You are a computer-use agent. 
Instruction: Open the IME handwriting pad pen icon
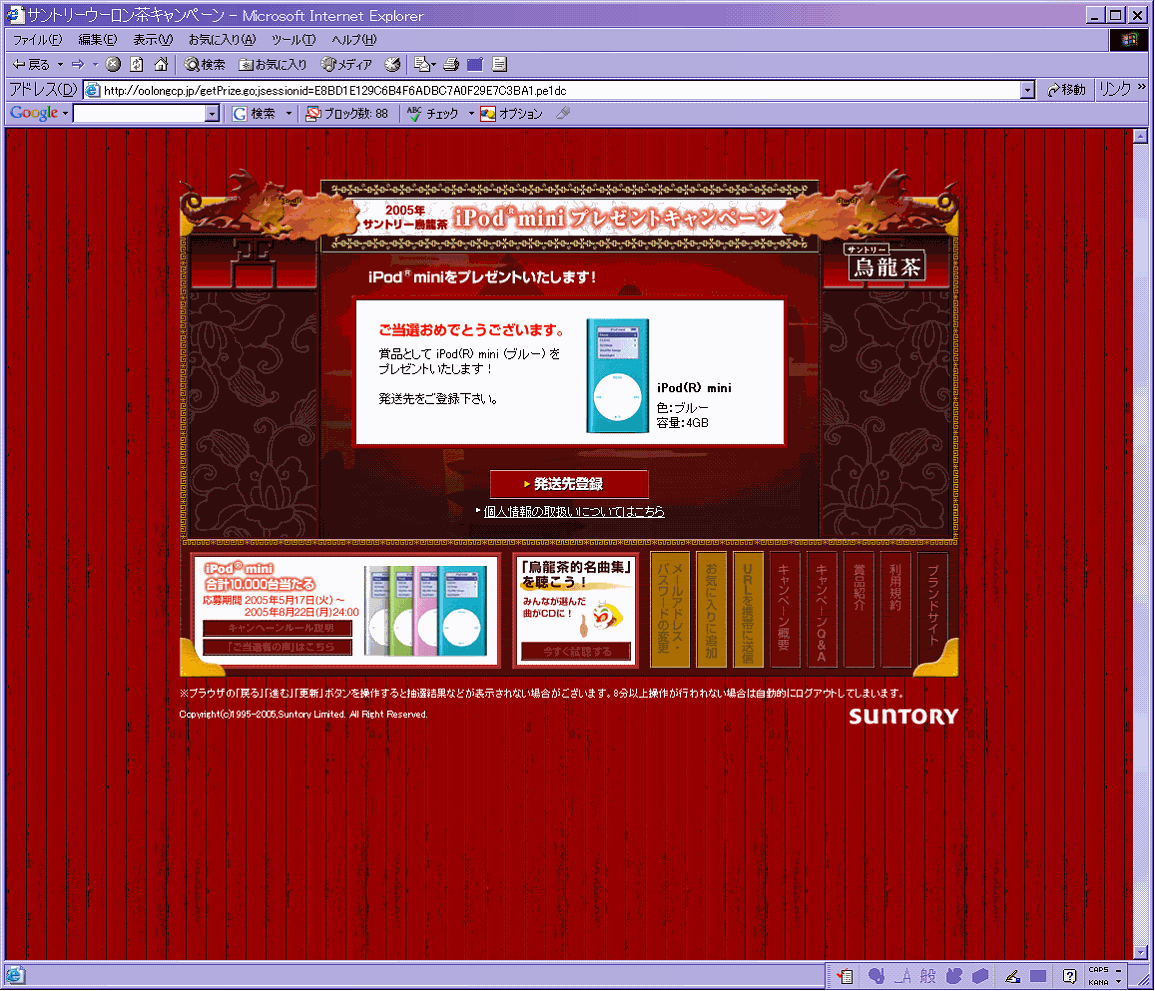coord(1013,976)
